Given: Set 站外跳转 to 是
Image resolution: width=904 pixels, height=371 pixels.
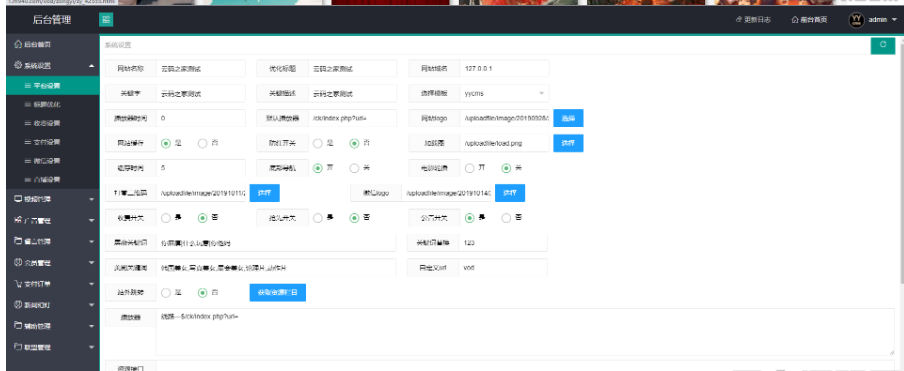Looking at the screenshot, I should tap(166, 293).
